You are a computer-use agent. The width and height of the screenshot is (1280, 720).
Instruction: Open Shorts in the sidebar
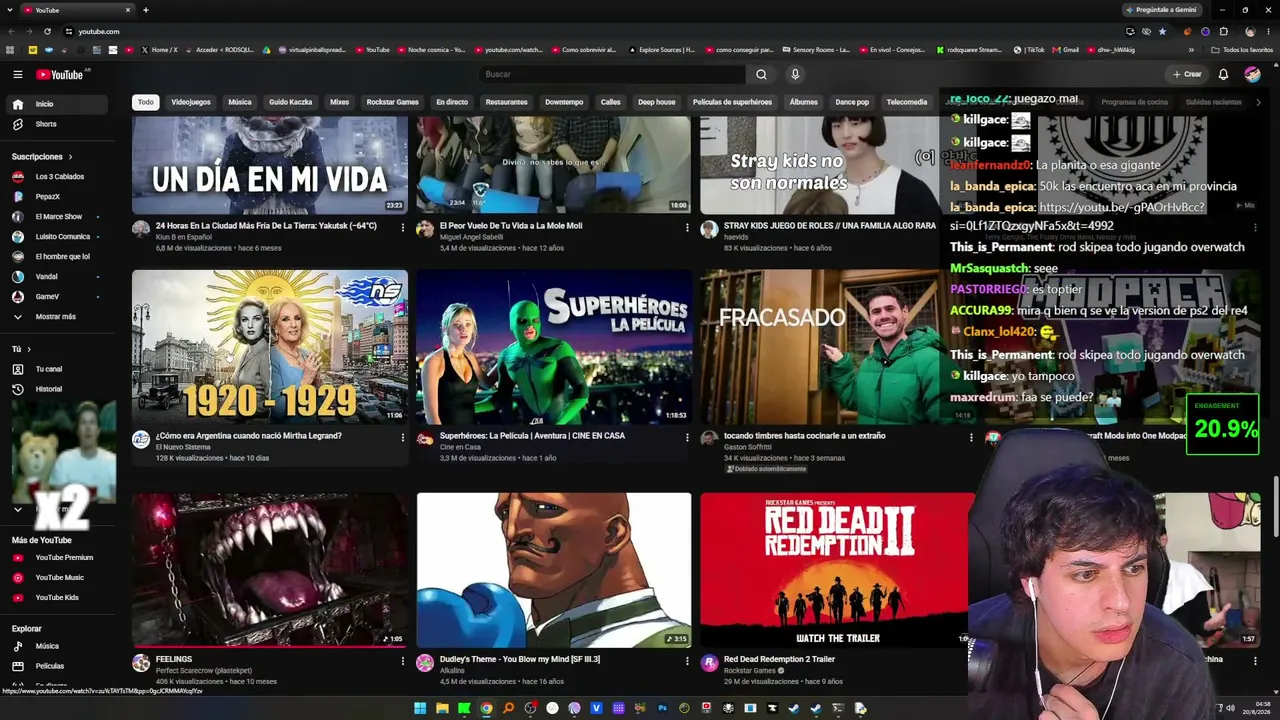(58, 124)
